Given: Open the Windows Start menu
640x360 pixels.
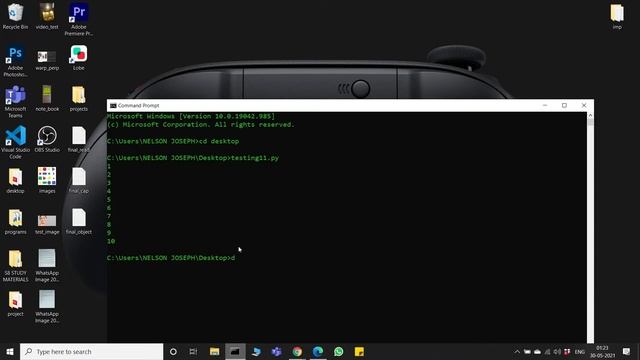Looking at the screenshot, I should [x=10, y=351].
